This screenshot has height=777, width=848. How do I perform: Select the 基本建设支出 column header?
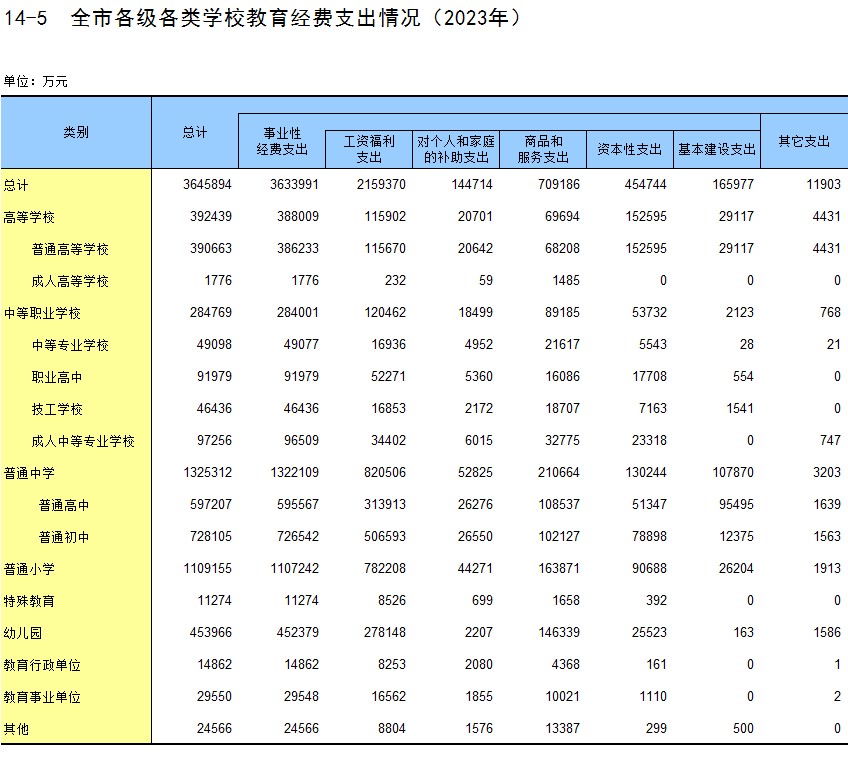[717, 149]
